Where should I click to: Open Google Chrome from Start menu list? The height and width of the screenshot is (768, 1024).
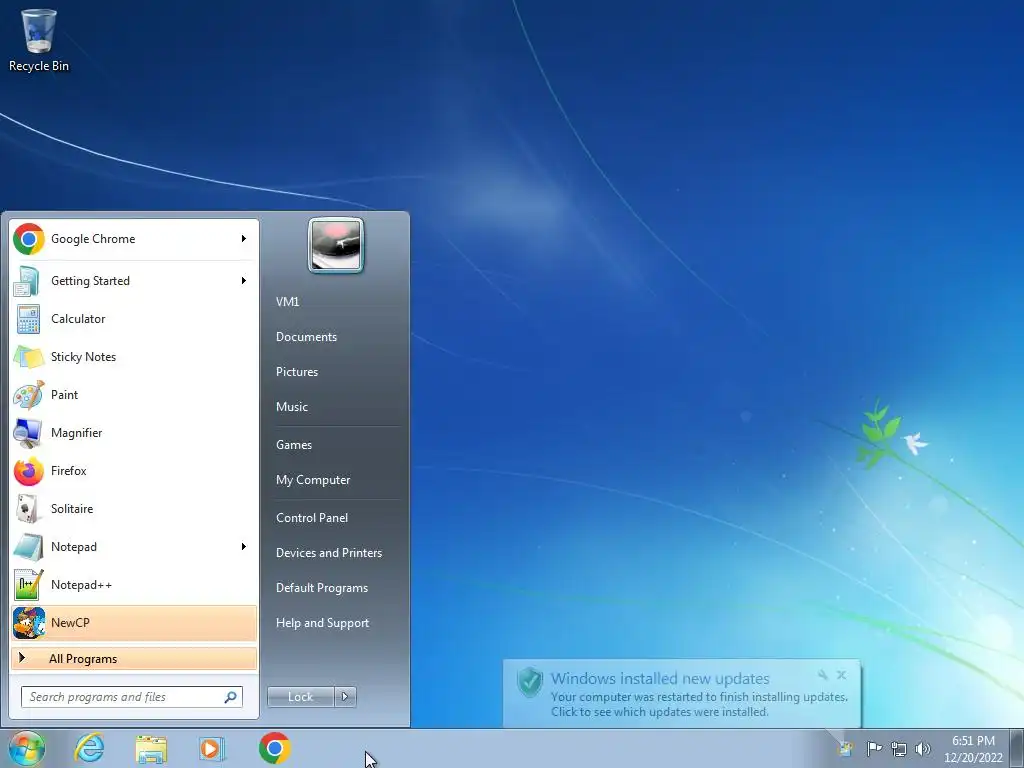pos(134,239)
